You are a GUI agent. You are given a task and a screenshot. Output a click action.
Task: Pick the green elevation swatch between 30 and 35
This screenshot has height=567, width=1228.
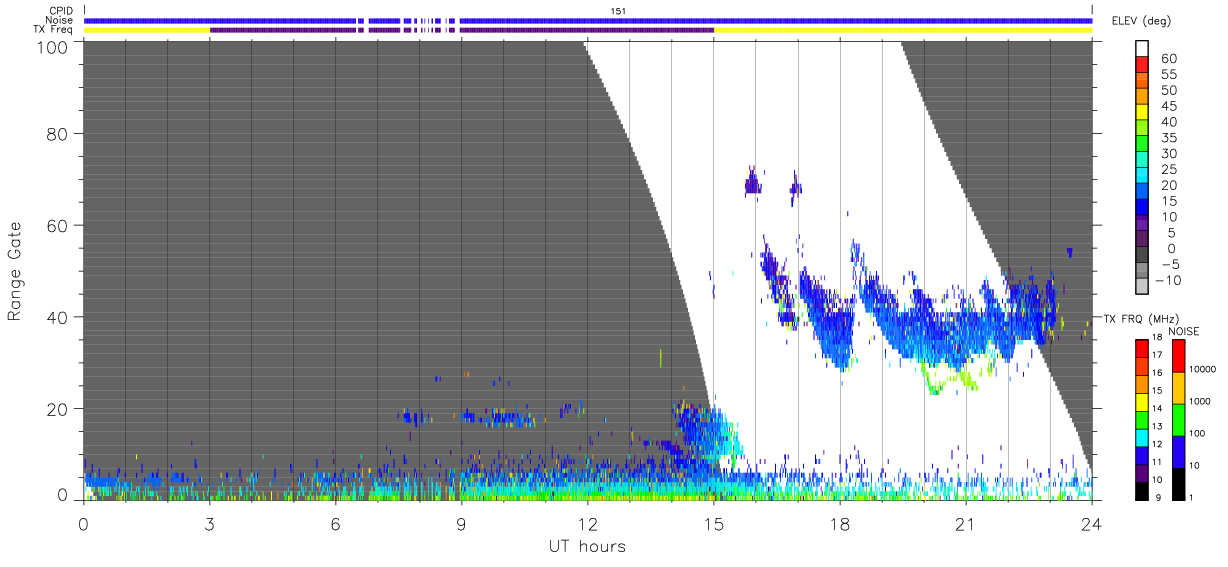pyautogui.click(x=1142, y=145)
